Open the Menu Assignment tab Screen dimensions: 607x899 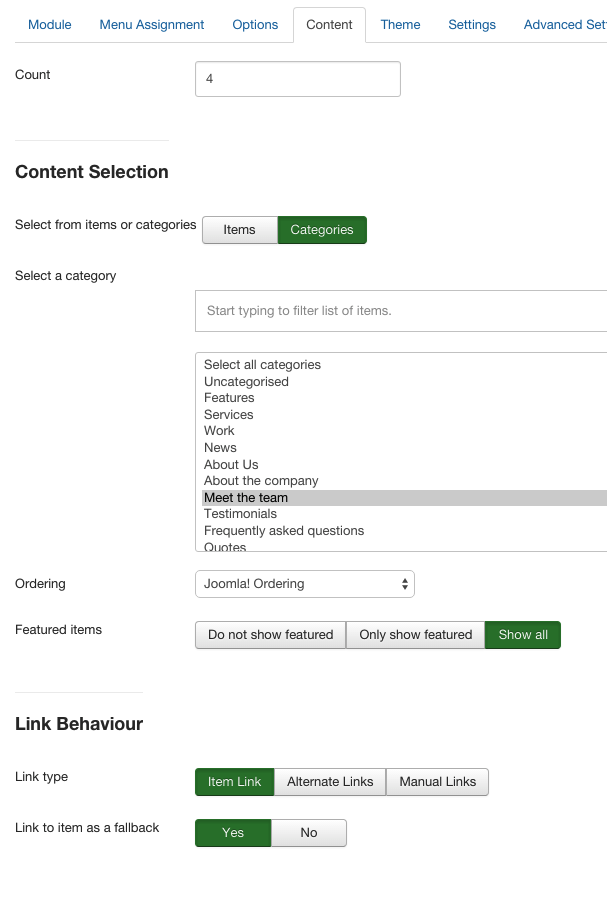[152, 25]
